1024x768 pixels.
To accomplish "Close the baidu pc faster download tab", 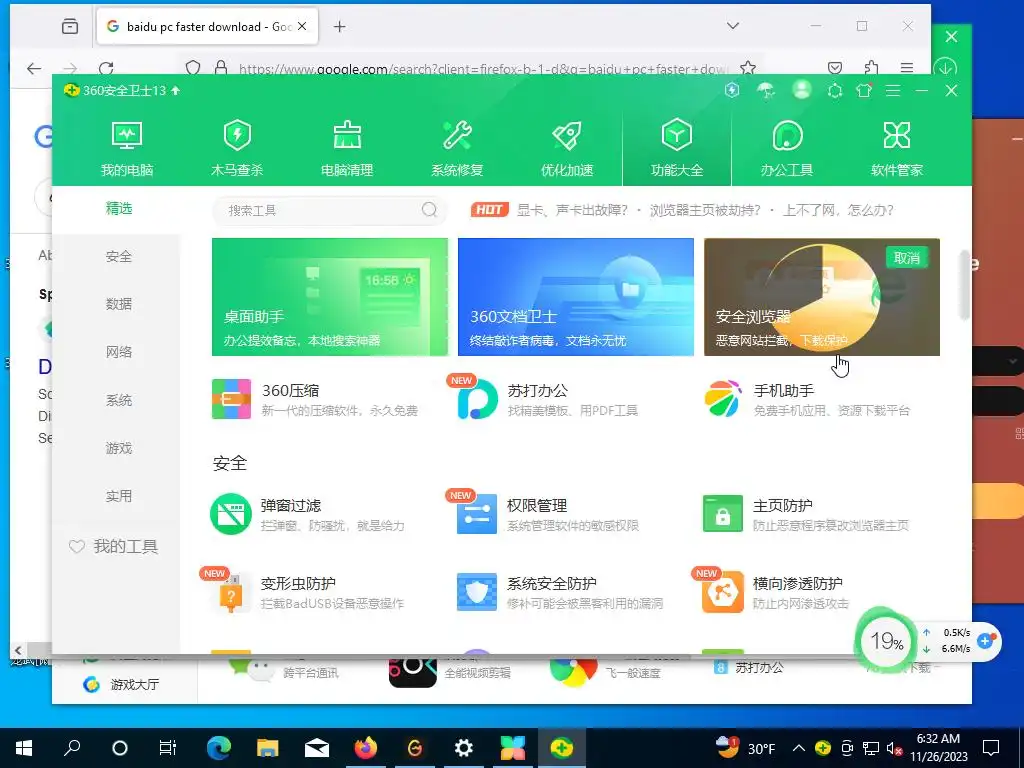I will (302, 27).
